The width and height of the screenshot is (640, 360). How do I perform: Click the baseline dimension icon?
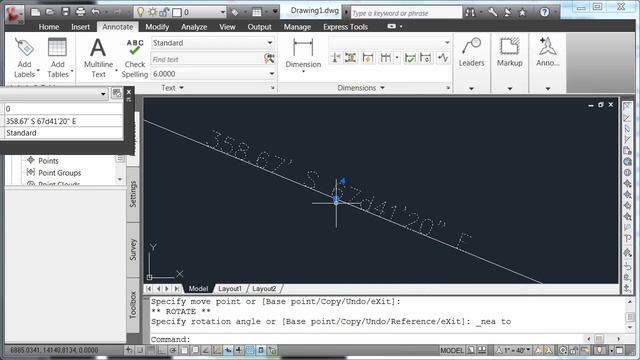[385, 58]
